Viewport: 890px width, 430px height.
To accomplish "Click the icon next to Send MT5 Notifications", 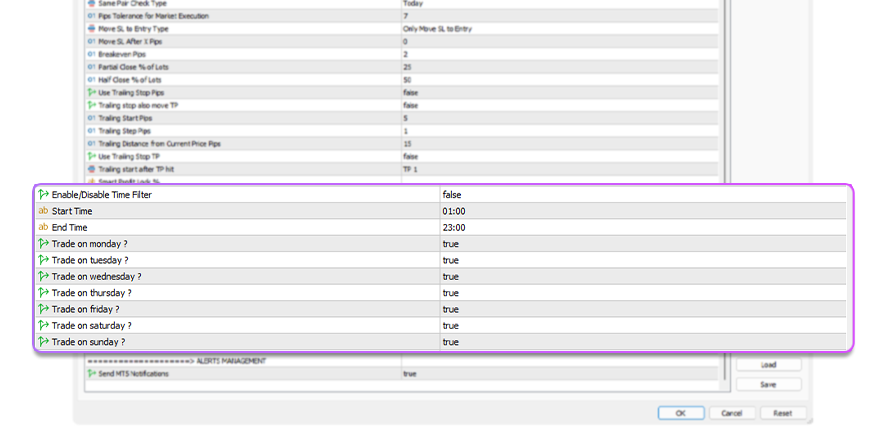I will click(92, 373).
